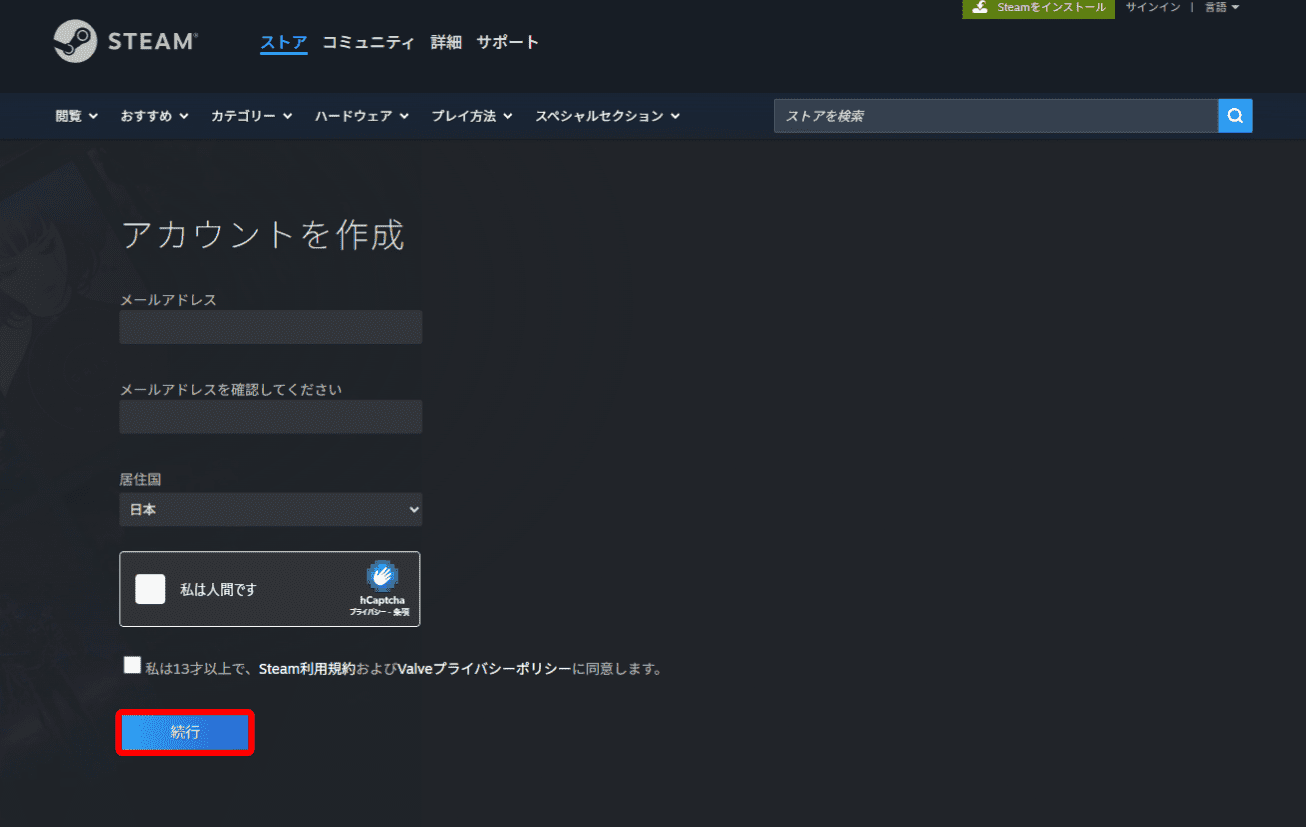Open the Steam利用規約 link

pyautogui.click(x=307, y=669)
